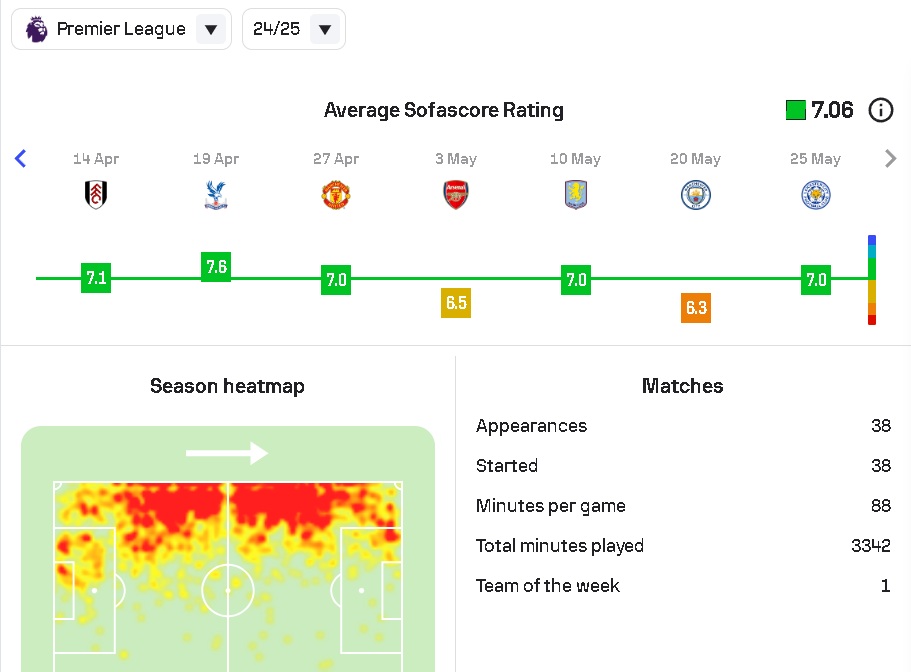Expand earlier matches with the left chevron
Viewport: 911px width, 672px height.
click(x=19, y=158)
